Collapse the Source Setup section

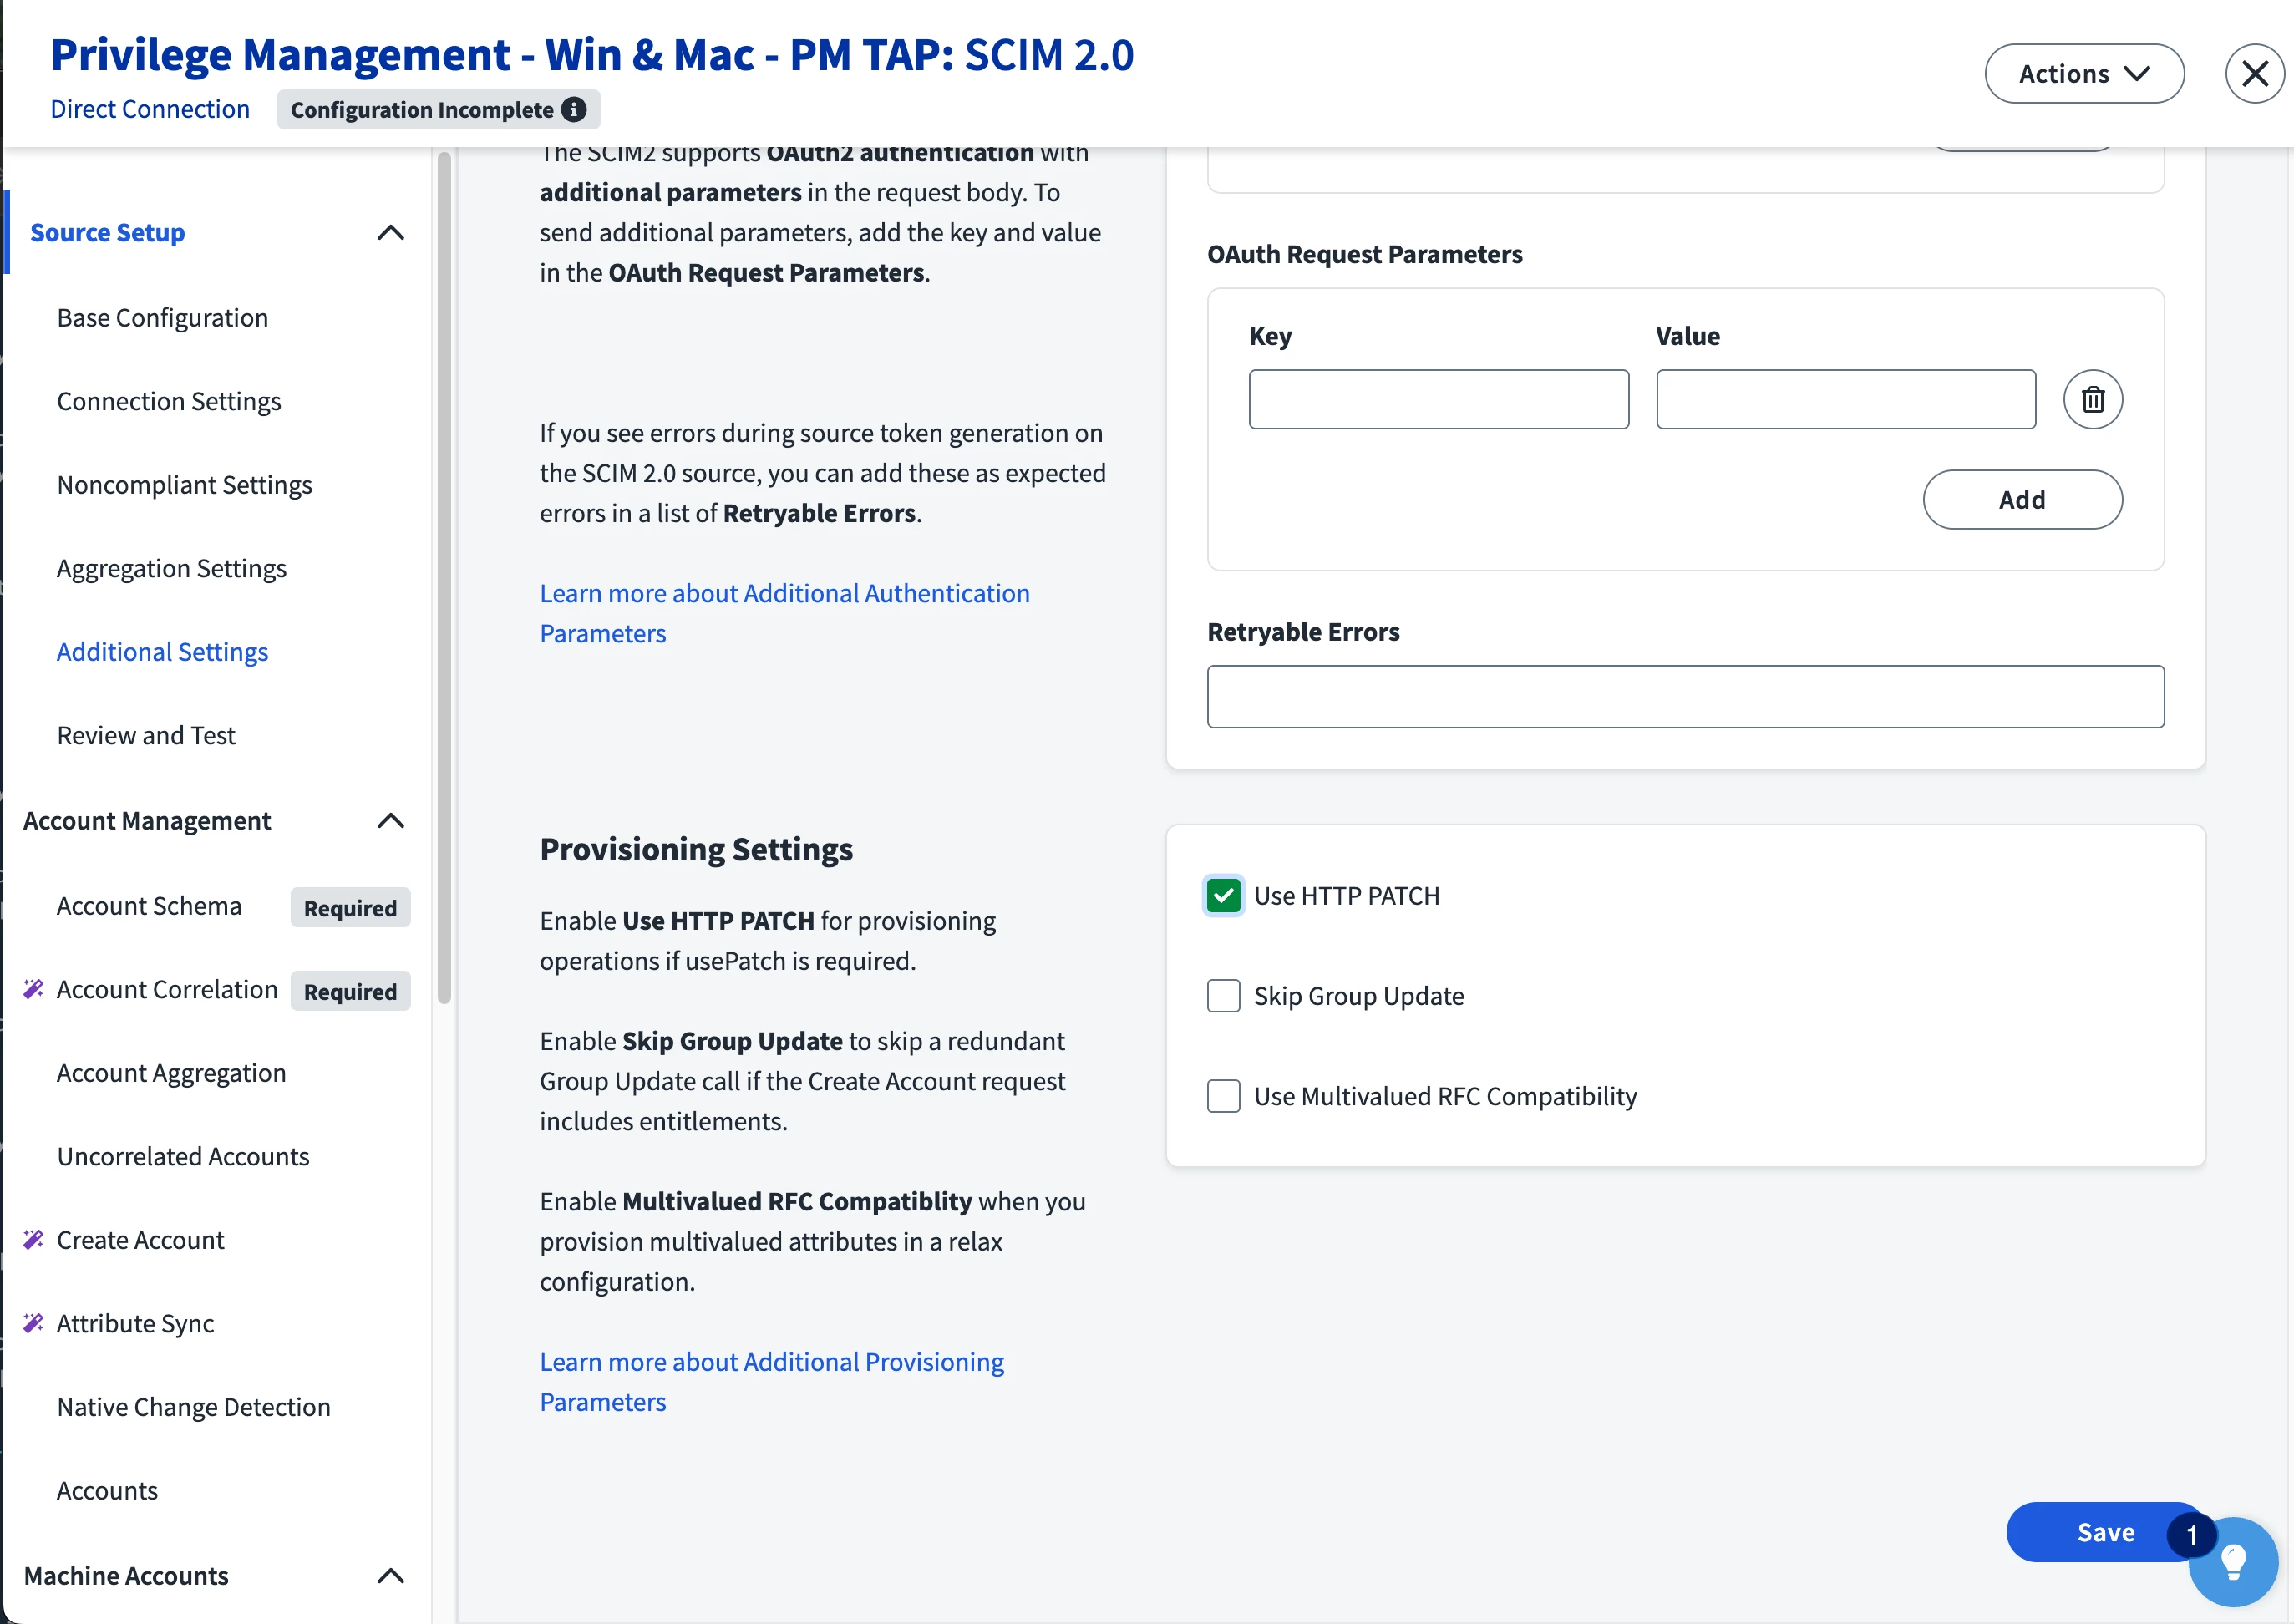[390, 232]
